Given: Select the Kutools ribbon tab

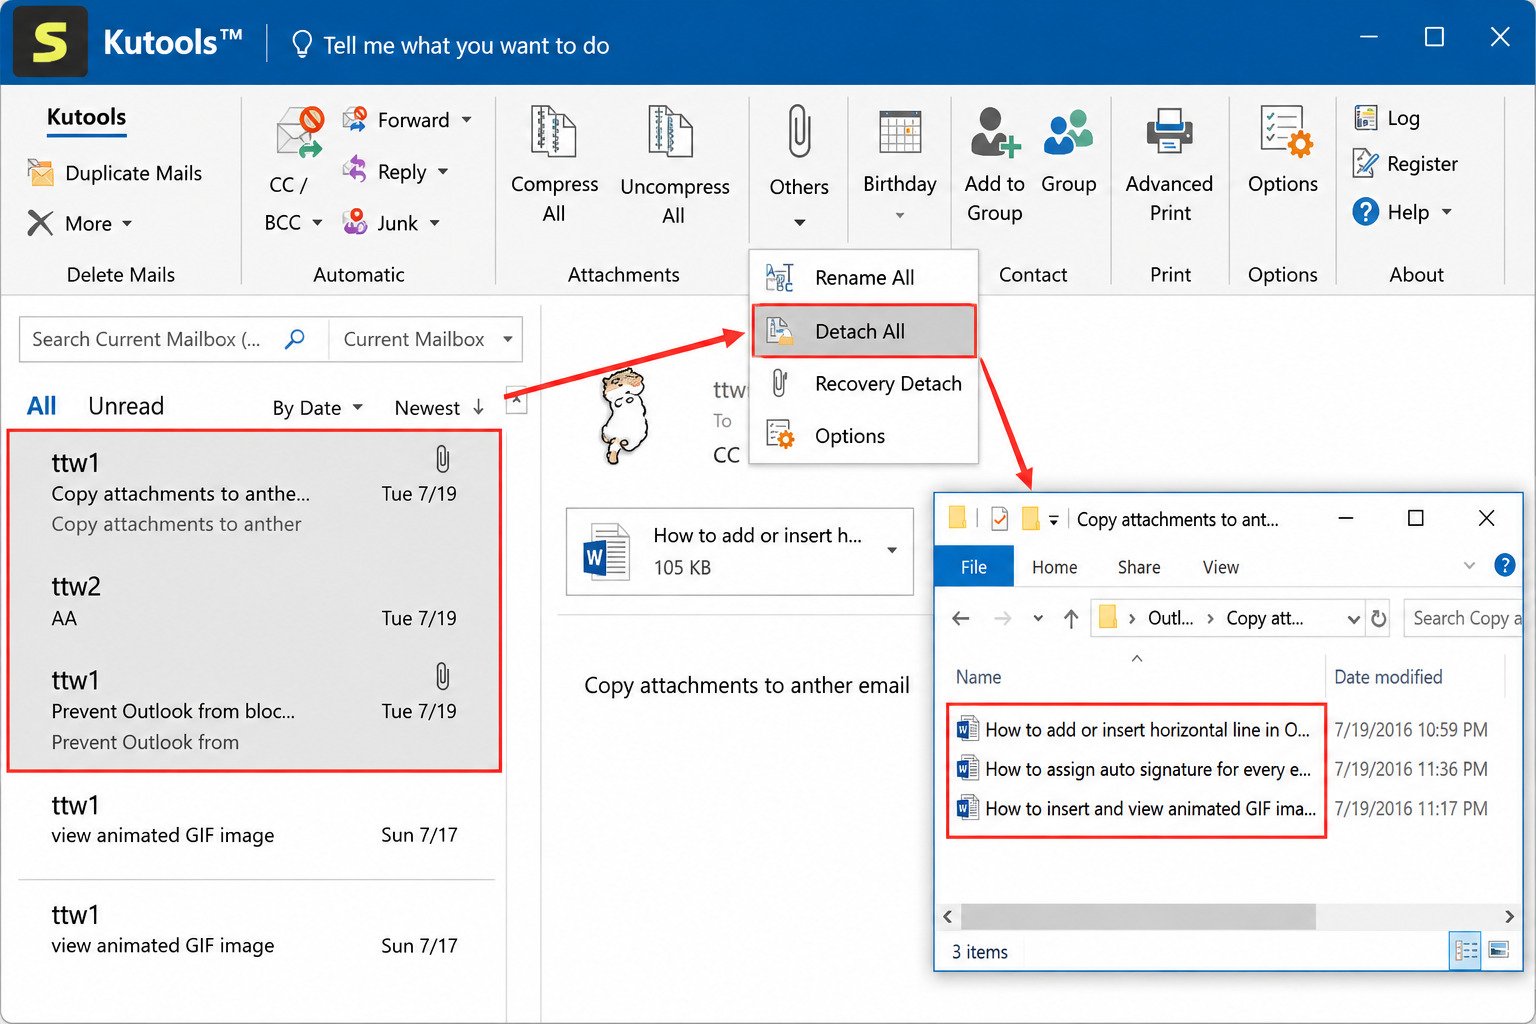Looking at the screenshot, I should coord(87,117).
